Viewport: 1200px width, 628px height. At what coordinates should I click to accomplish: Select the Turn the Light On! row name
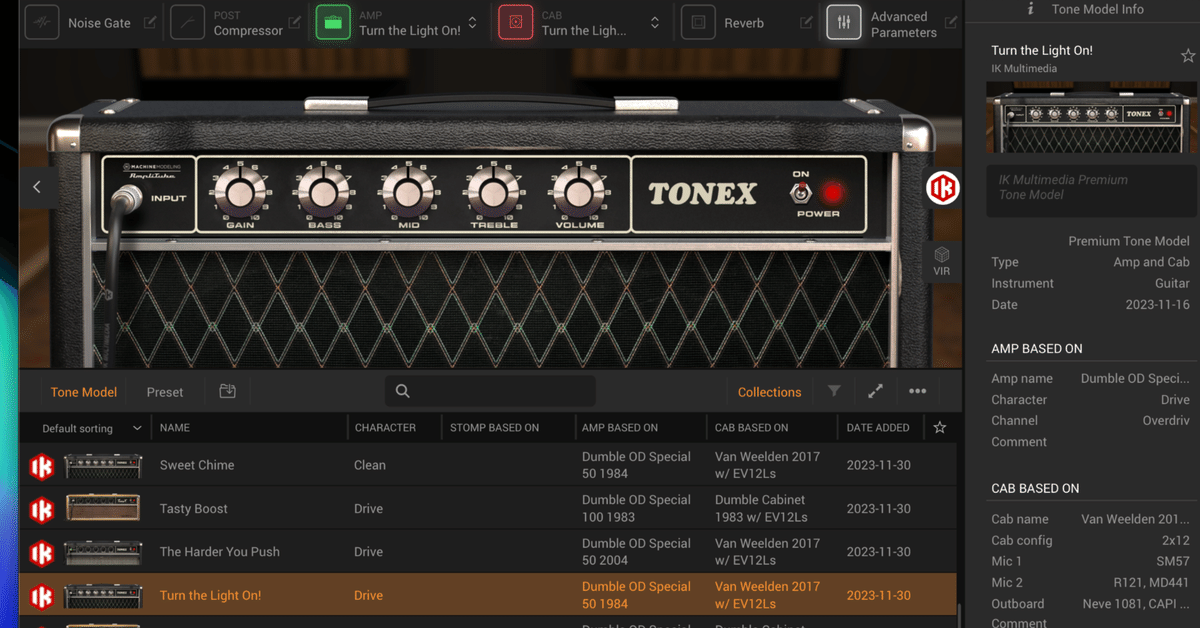point(210,596)
